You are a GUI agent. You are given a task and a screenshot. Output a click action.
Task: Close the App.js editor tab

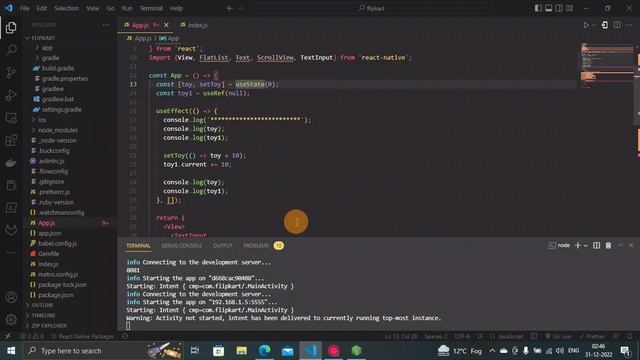[166, 25]
